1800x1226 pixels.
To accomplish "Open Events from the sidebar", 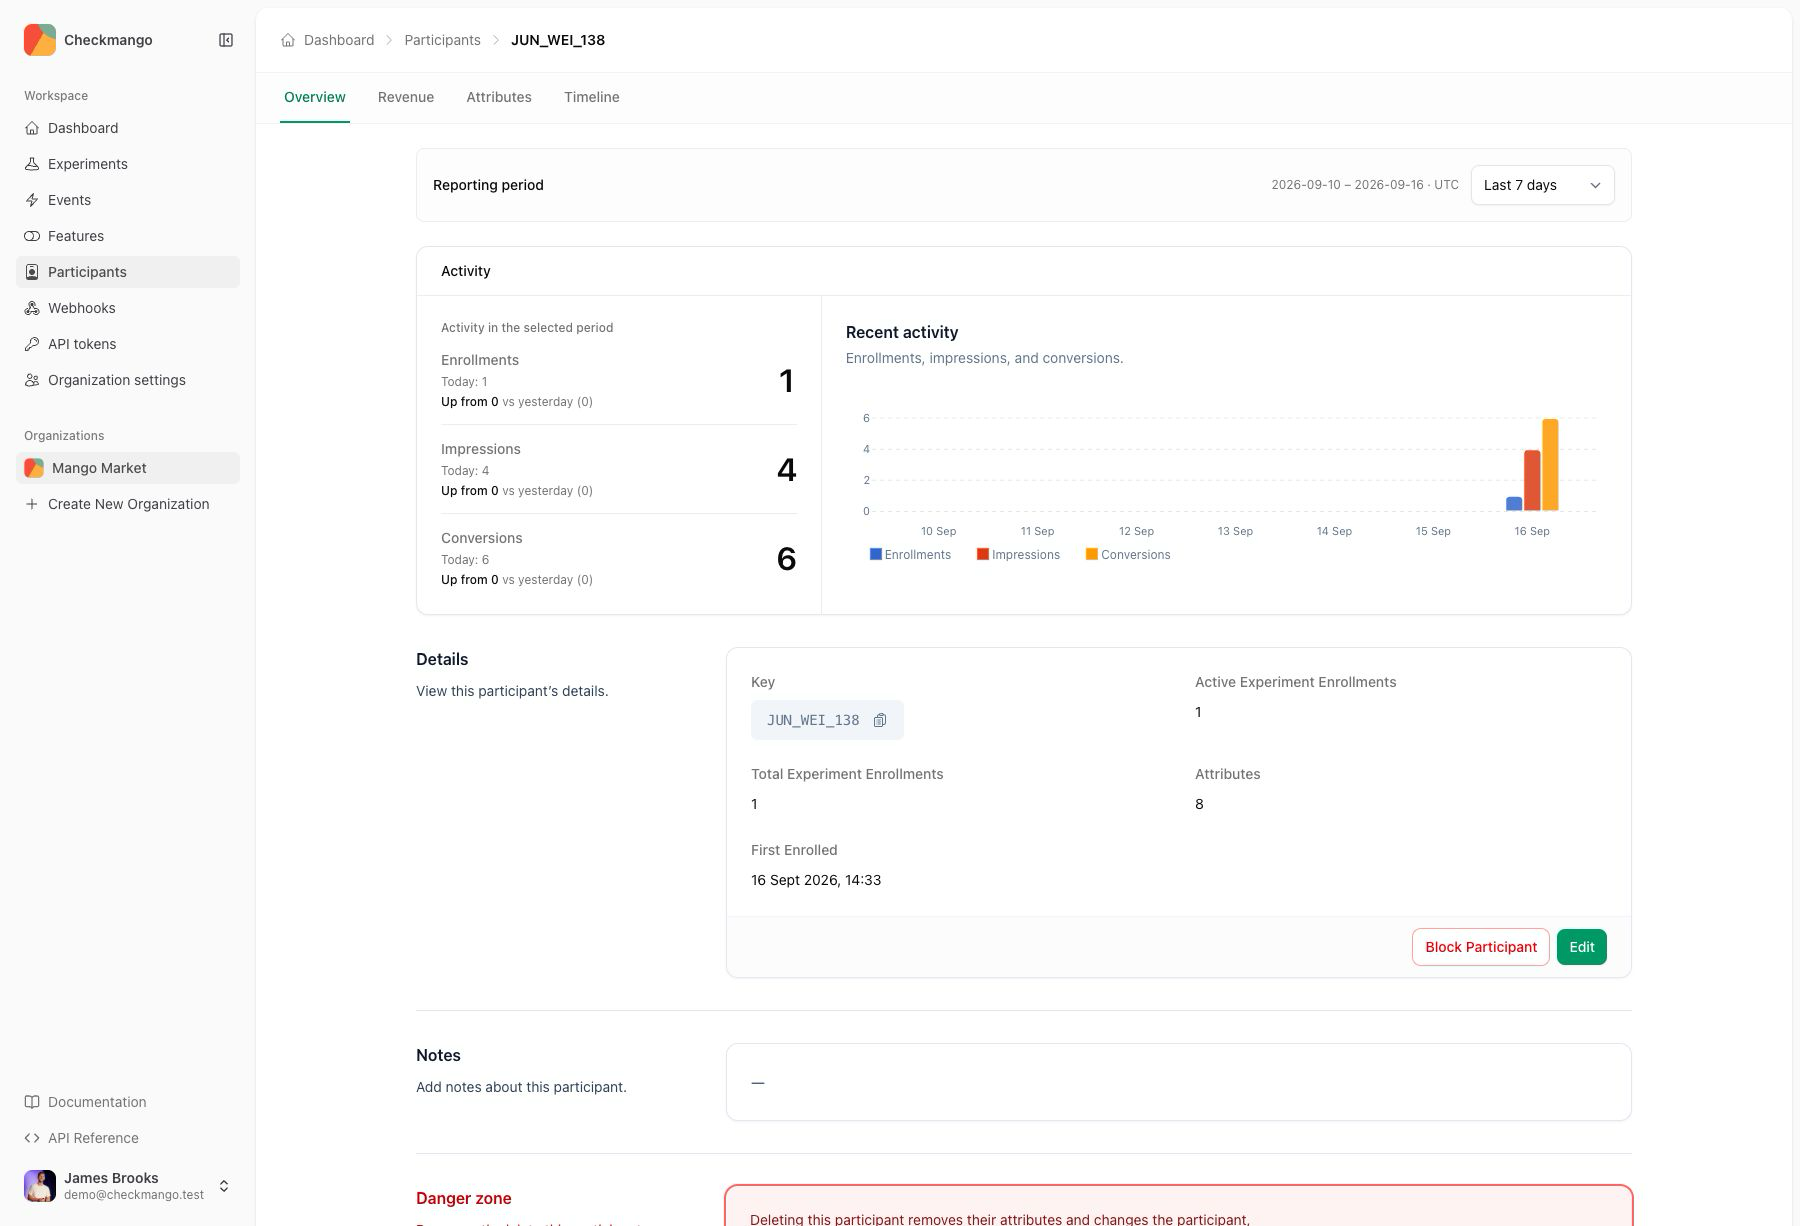I will tap(128, 200).
